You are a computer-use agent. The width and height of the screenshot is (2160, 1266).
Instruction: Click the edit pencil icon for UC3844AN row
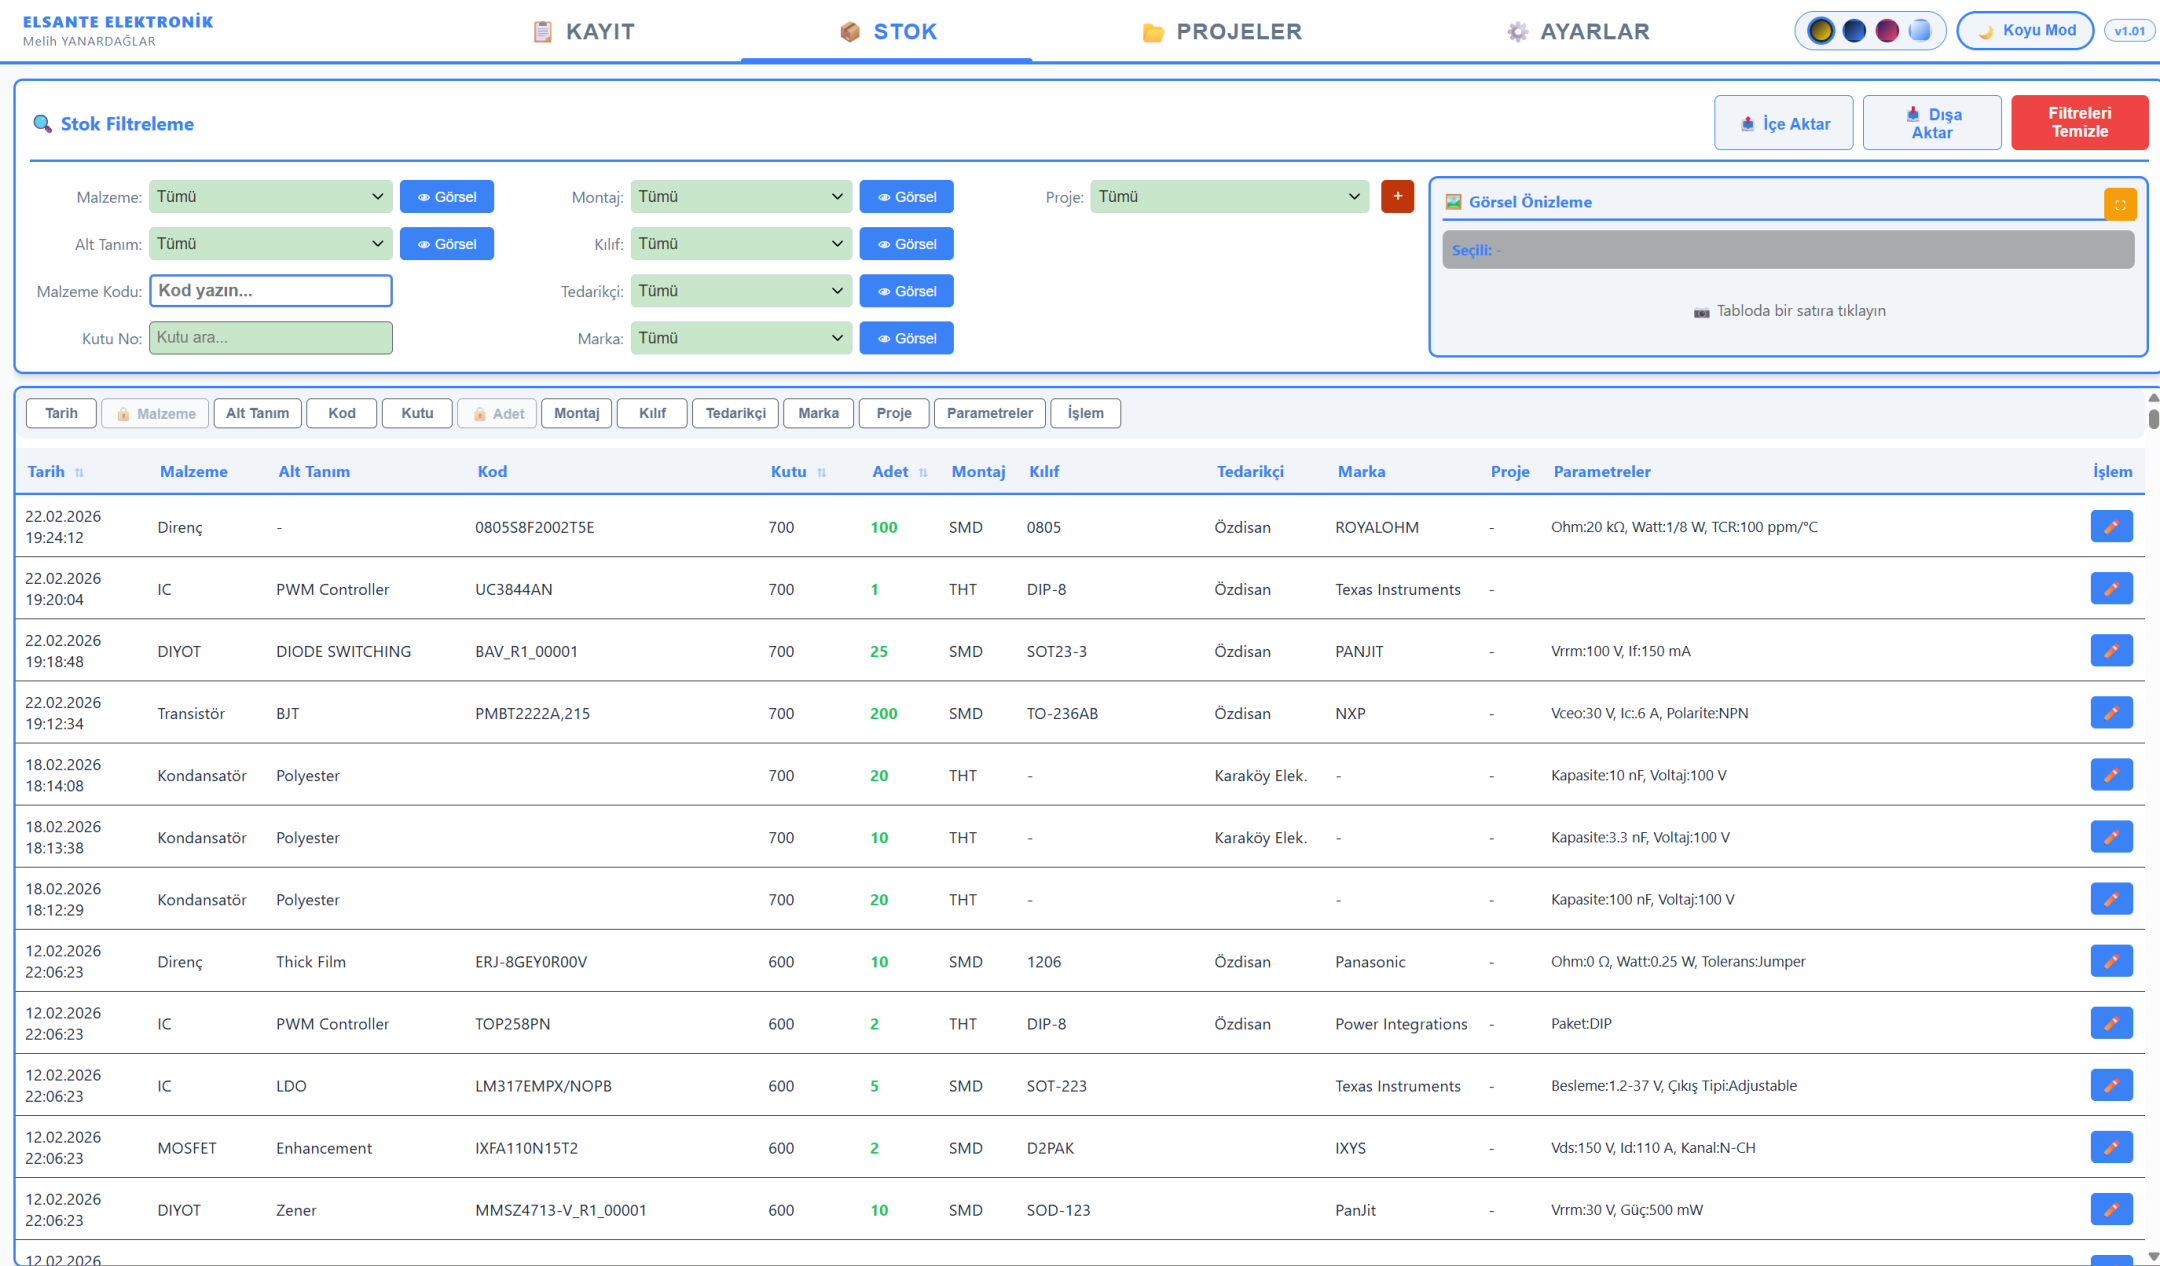[2111, 589]
